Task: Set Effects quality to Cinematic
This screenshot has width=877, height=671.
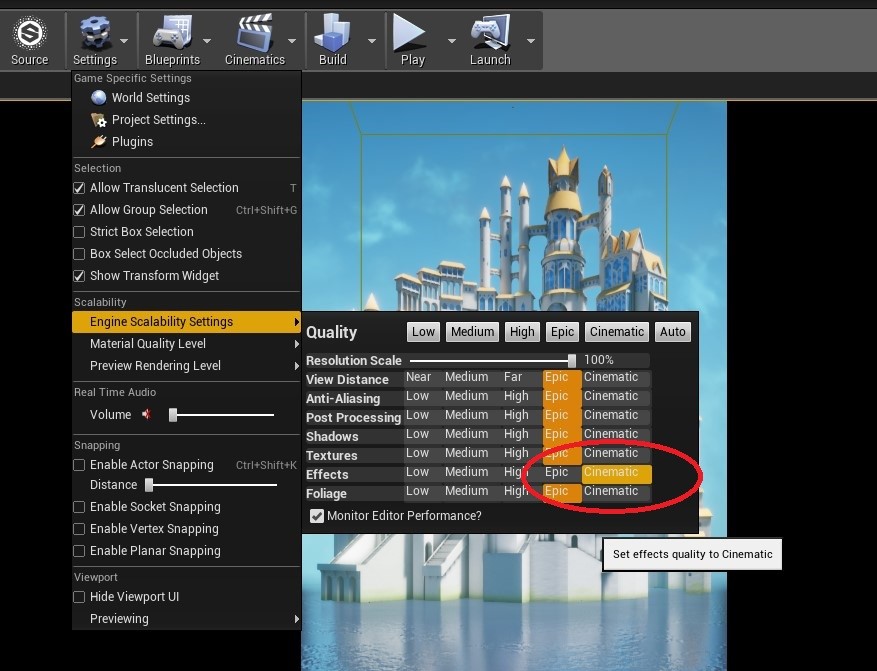Action: [616, 474]
